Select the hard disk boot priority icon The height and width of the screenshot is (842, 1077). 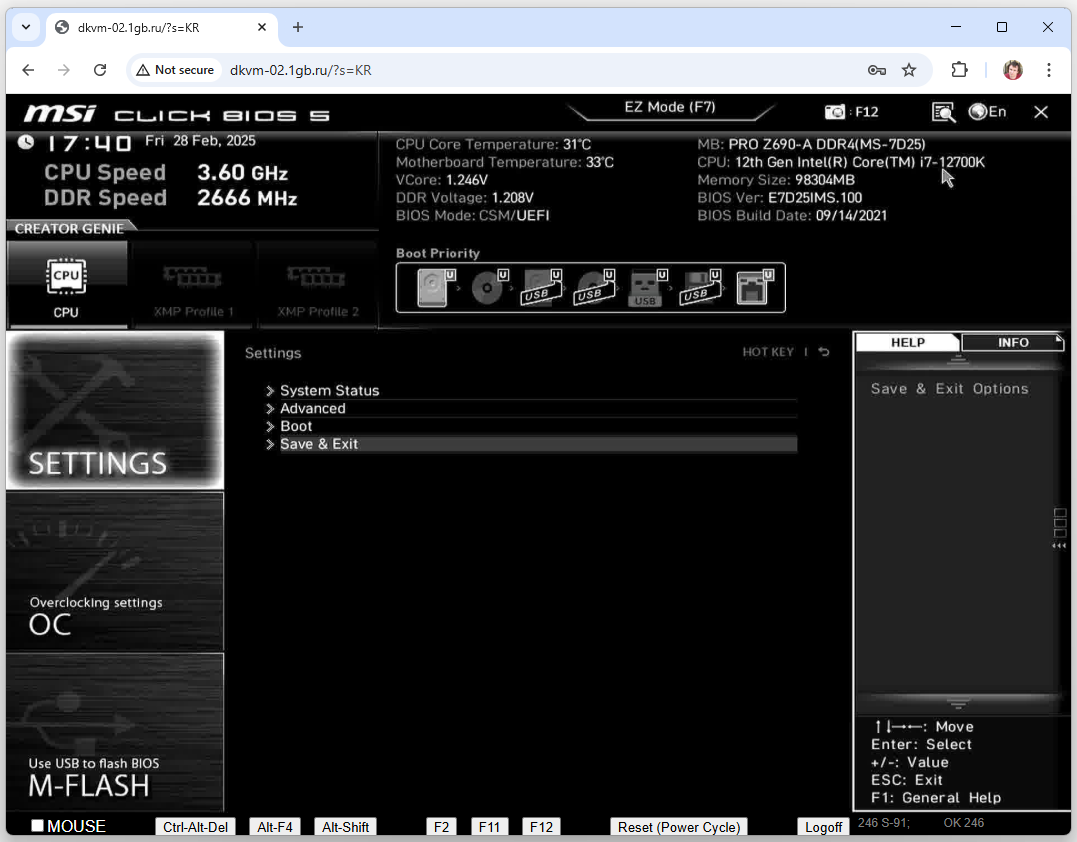click(432, 288)
